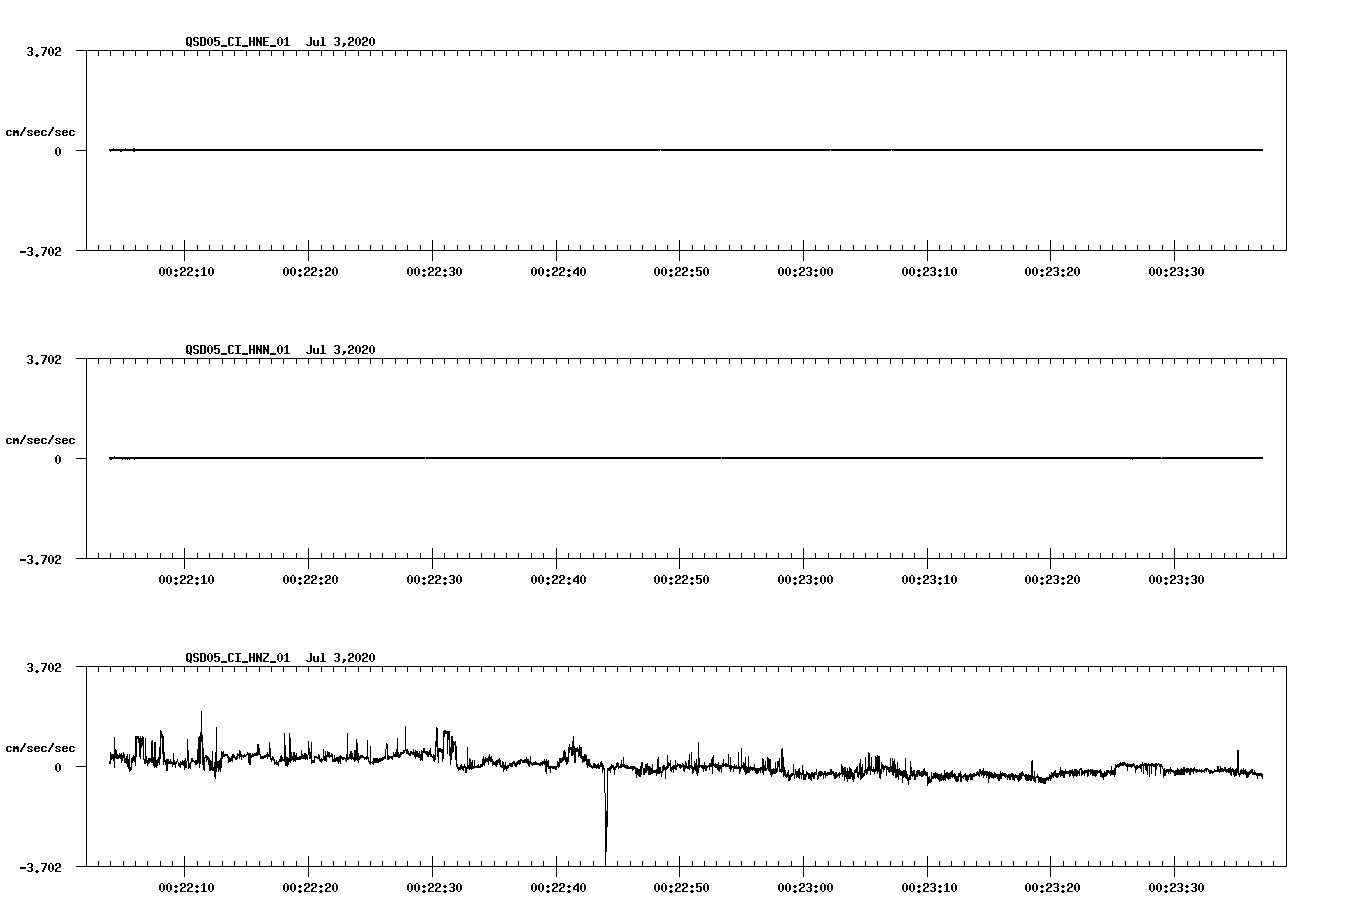The height and width of the screenshot is (924, 1358).
Task: Pick the 00:22:20 time label under HNZ plot
Action: (310, 888)
